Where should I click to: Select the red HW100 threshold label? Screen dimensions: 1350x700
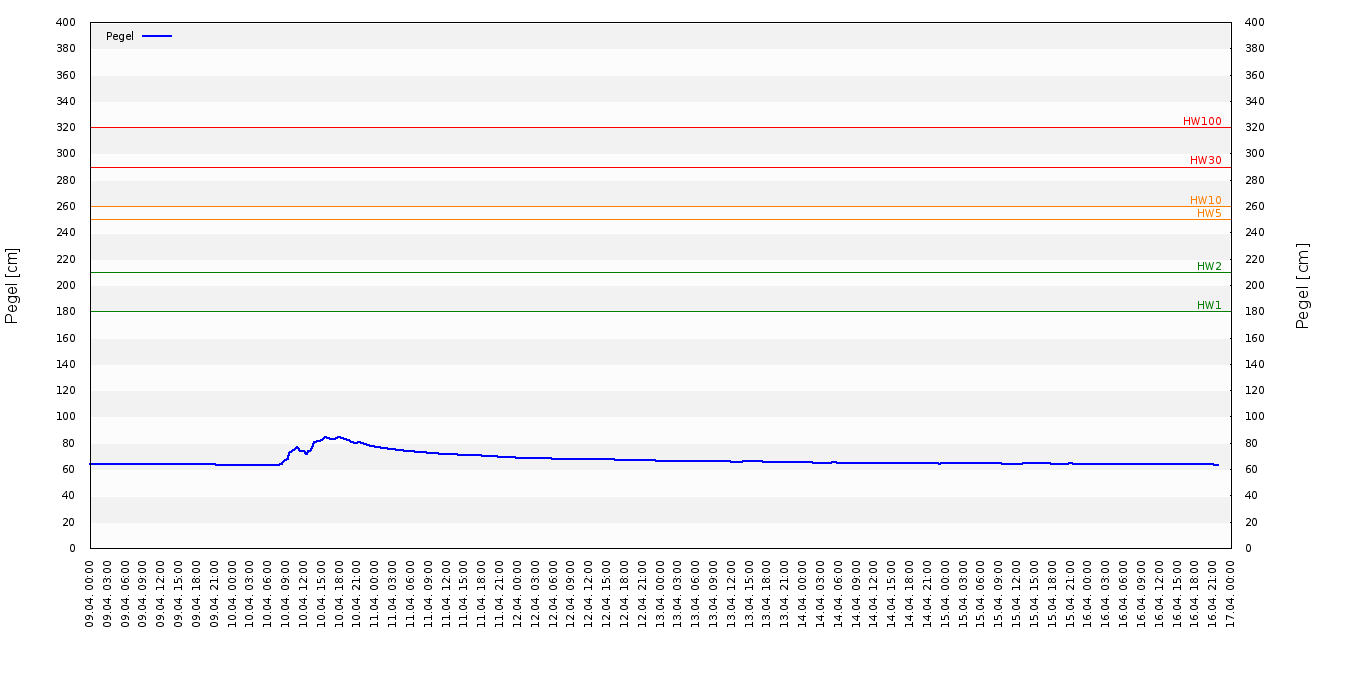[x=1202, y=121]
